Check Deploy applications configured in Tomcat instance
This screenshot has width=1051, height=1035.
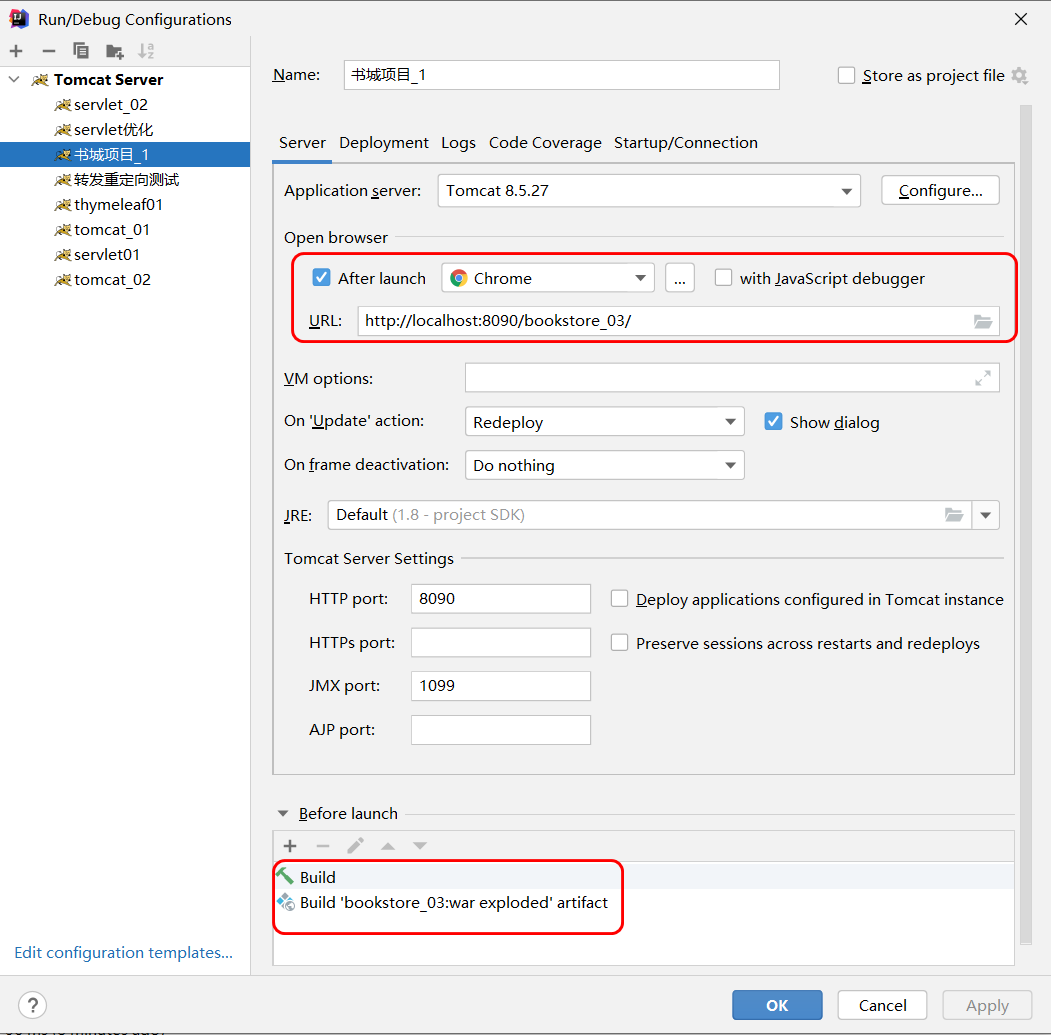point(619,599)
